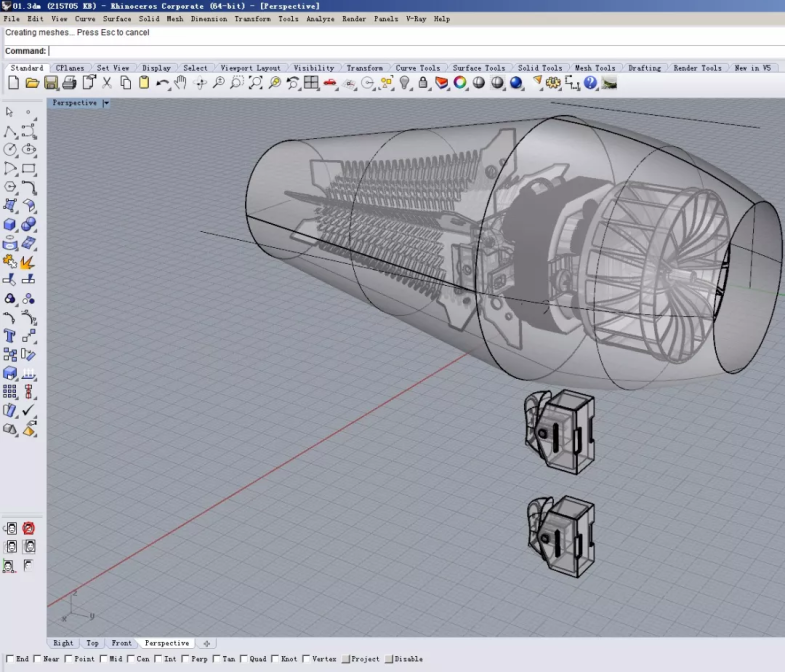This screenshot has width=785, height=672.
Task: Switch to the Curve Tools toolbar tab
Action: (417, 68)
